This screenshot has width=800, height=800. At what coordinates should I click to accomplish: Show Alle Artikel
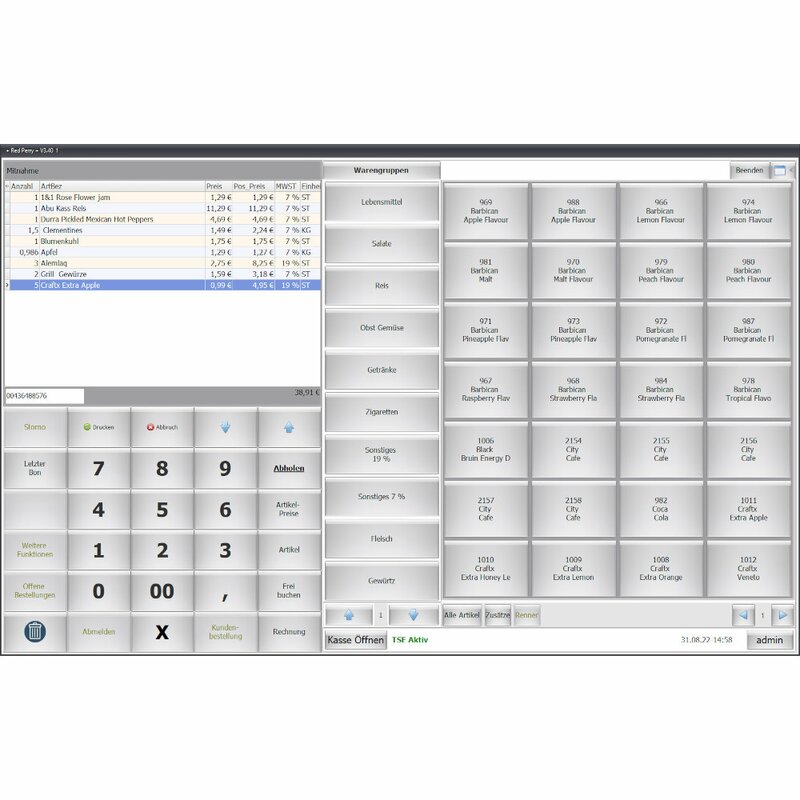click(x=462, y=615)
